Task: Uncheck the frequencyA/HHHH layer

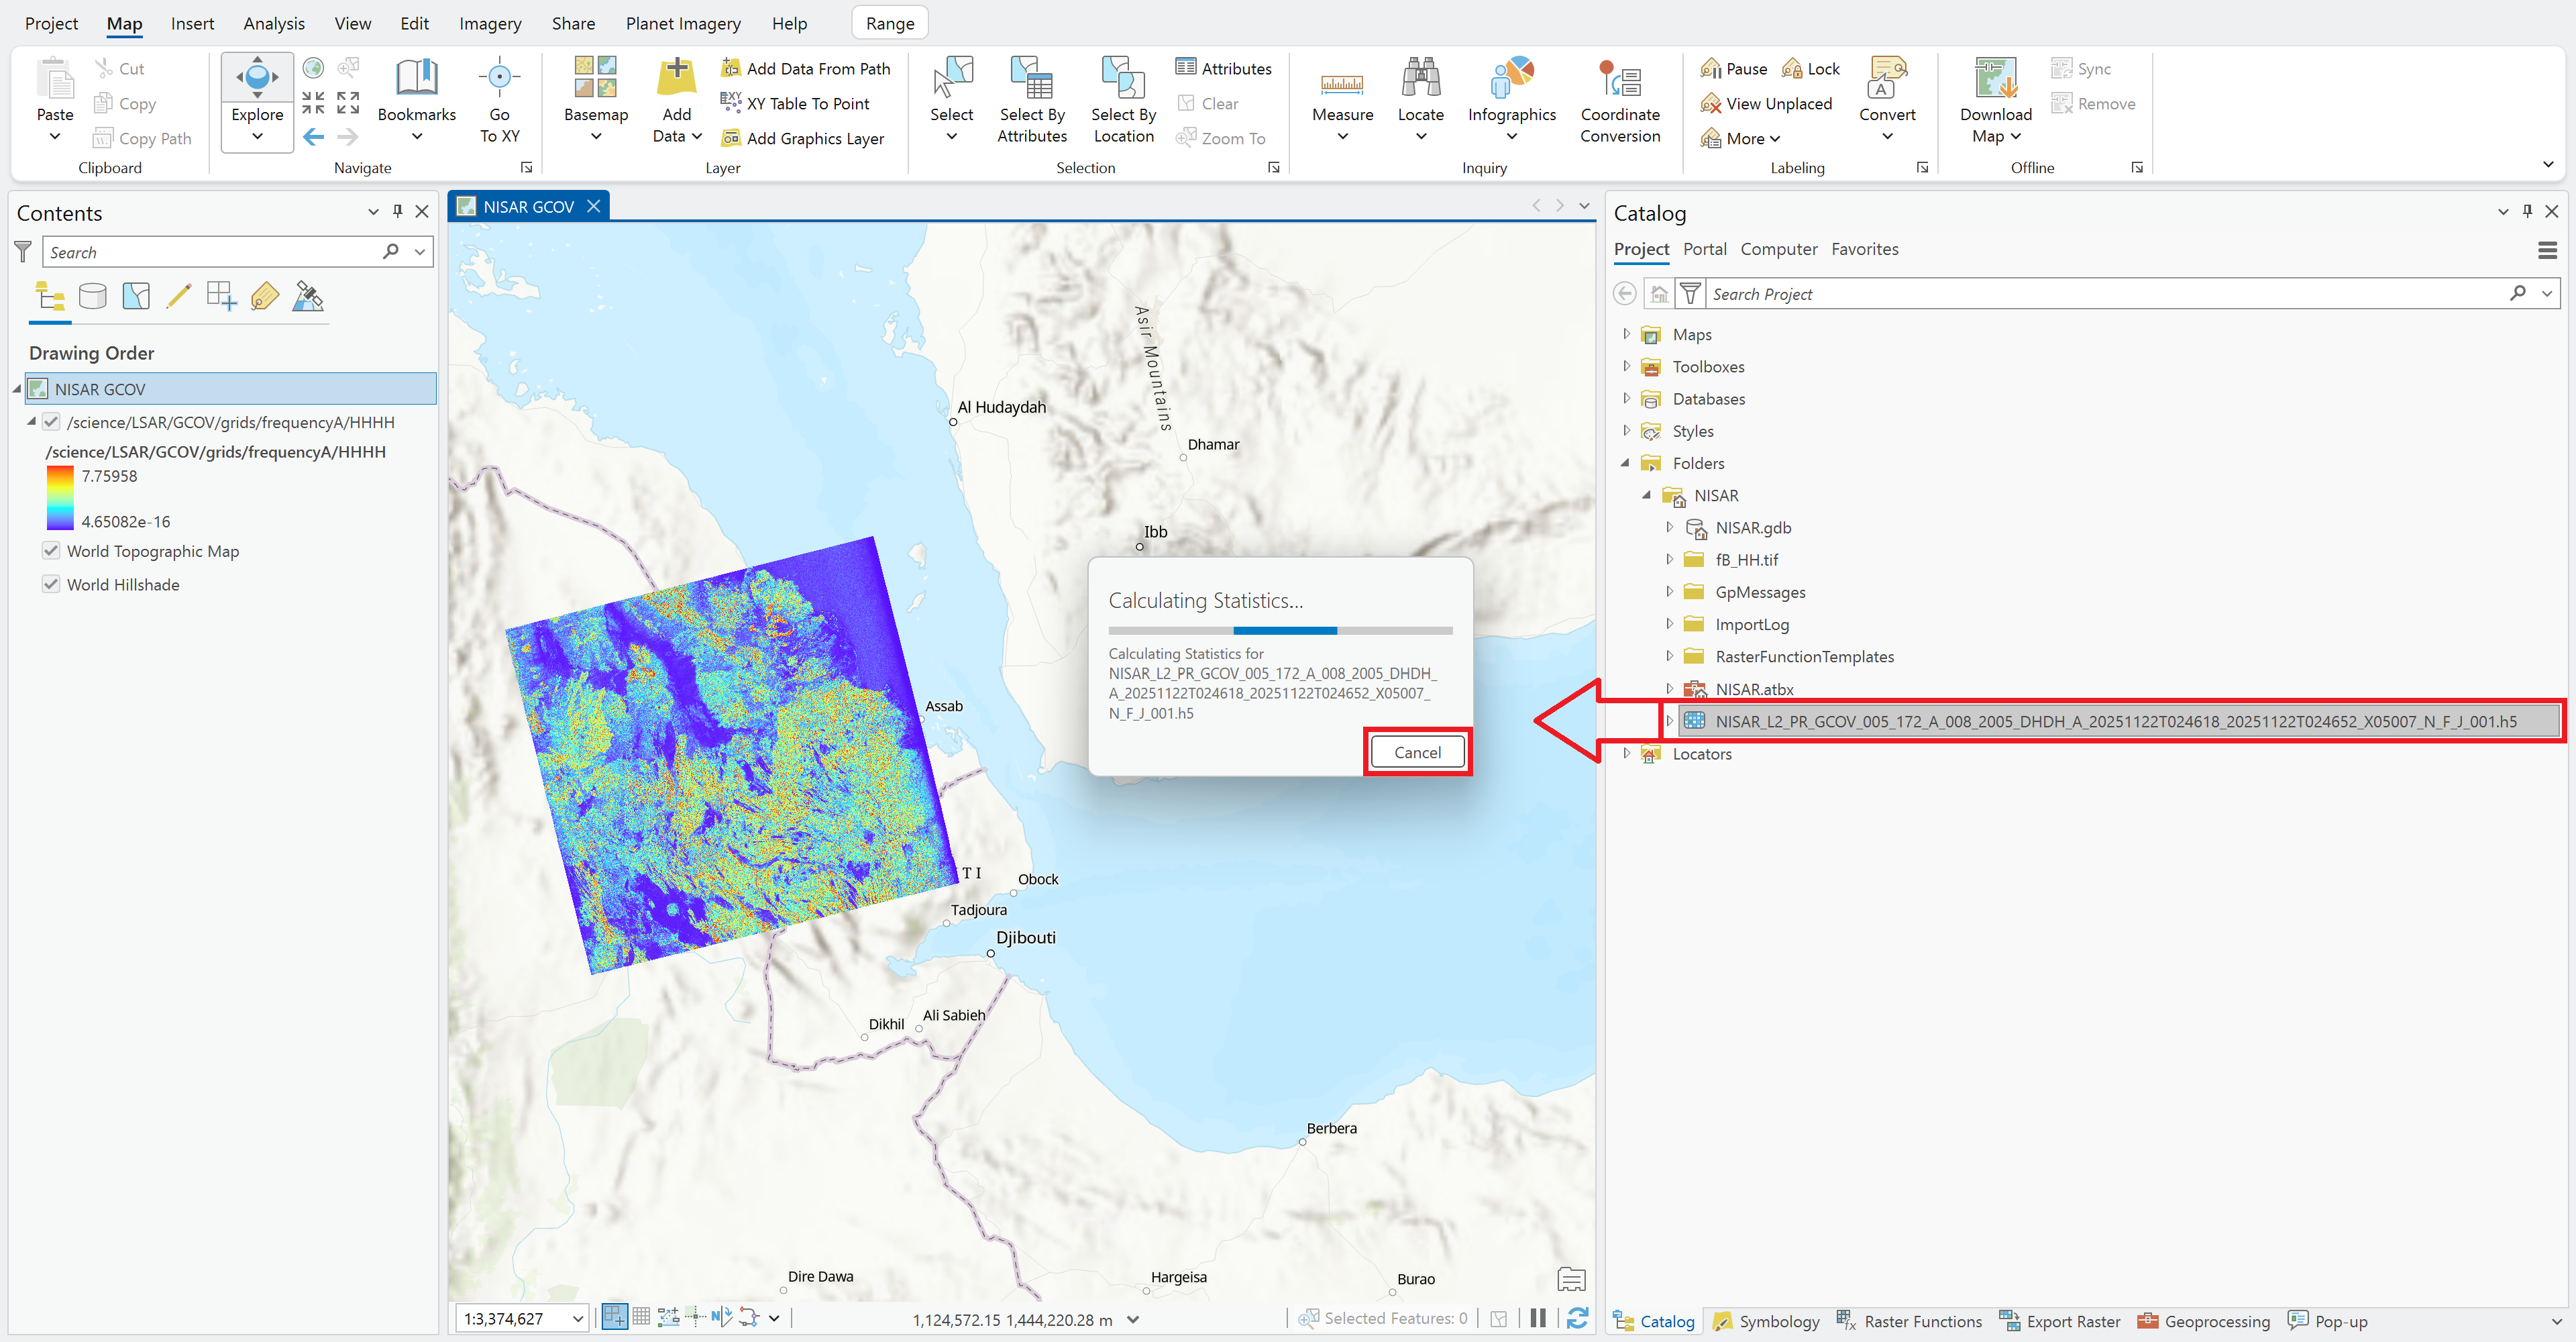Action: (x=50, y=422)
